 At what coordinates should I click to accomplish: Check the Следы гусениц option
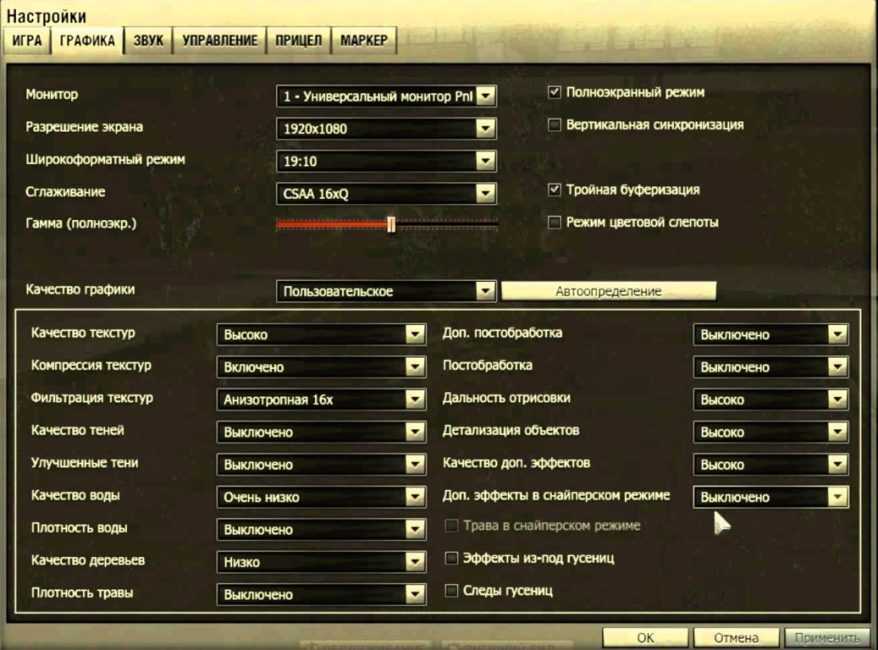pyautogui.click(x=452, y=590)
